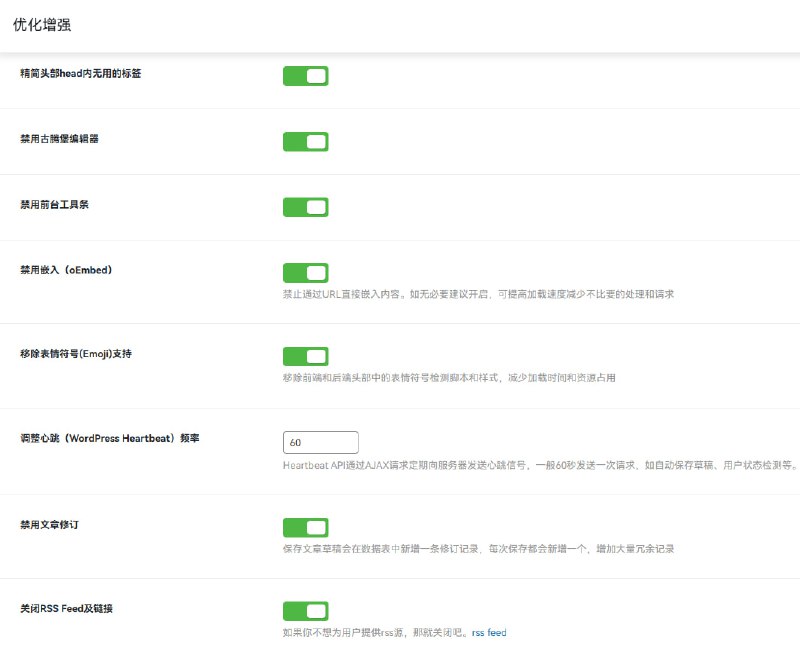Image resolution: width=800 pixels, height=661 pixels.
Task: Click the Heartbeat API description text
Action: coord(538,464)
